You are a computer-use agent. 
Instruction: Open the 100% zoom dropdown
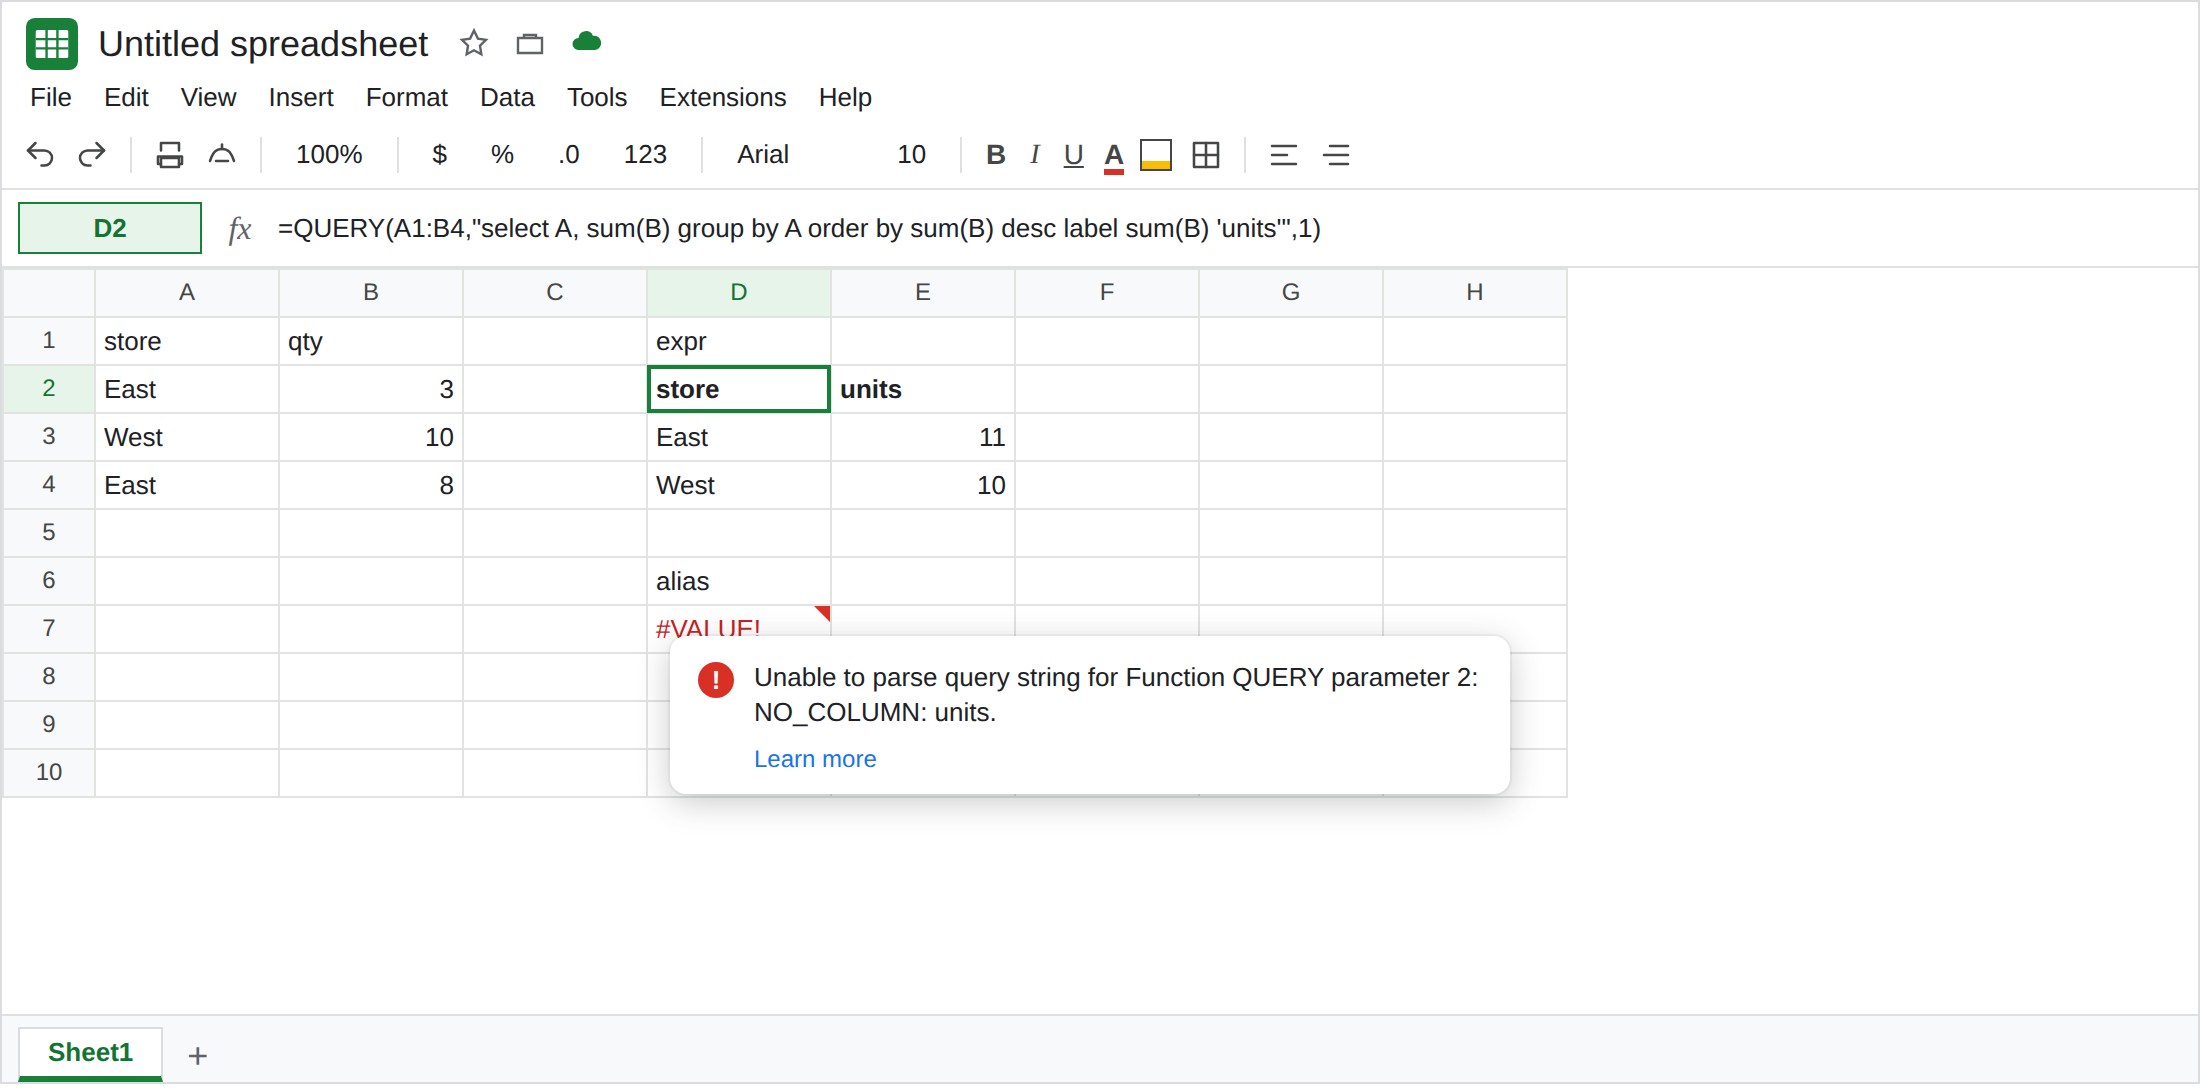(x=329, y=155)
